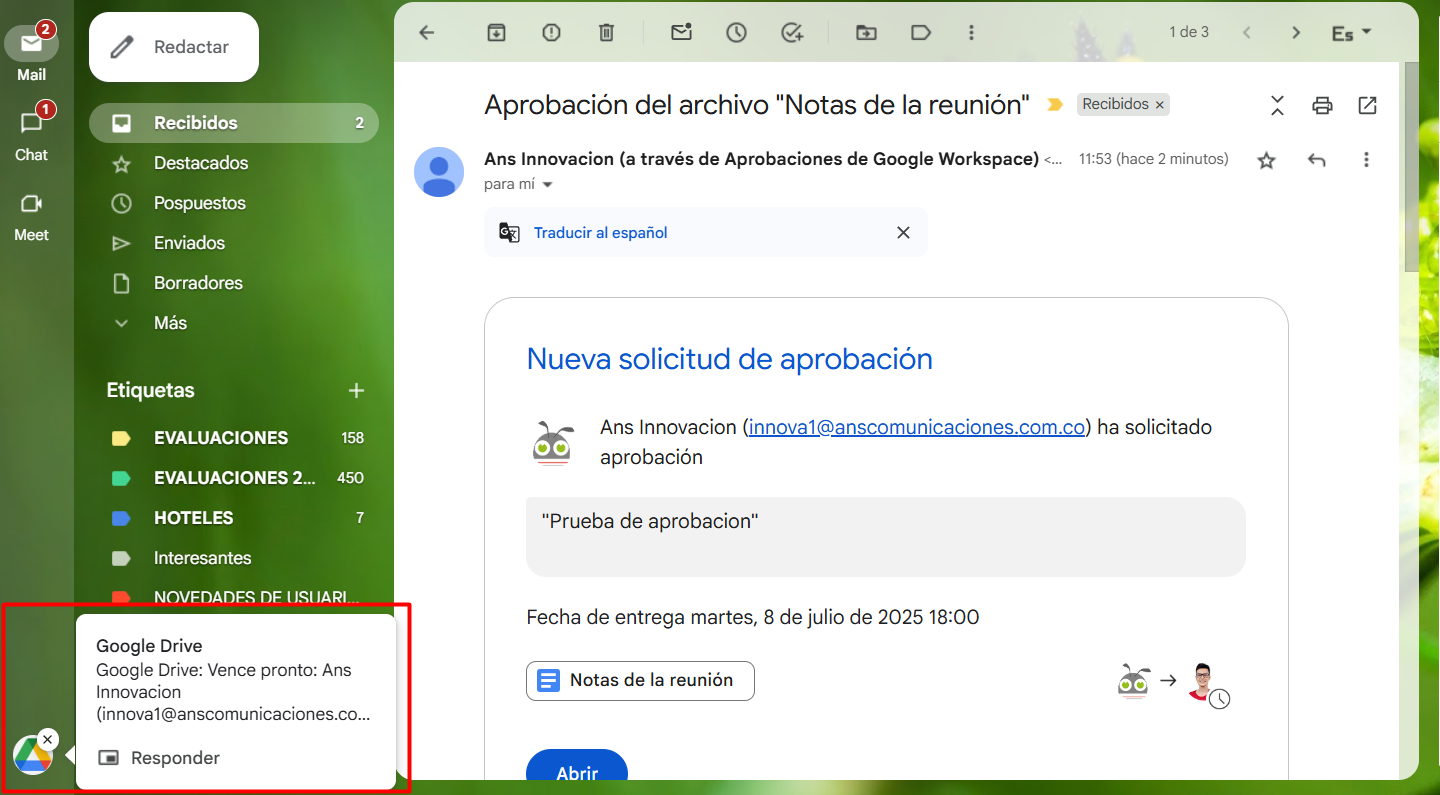
Task: Open more options in email toolbar
Action: click(x=971, y=33)
